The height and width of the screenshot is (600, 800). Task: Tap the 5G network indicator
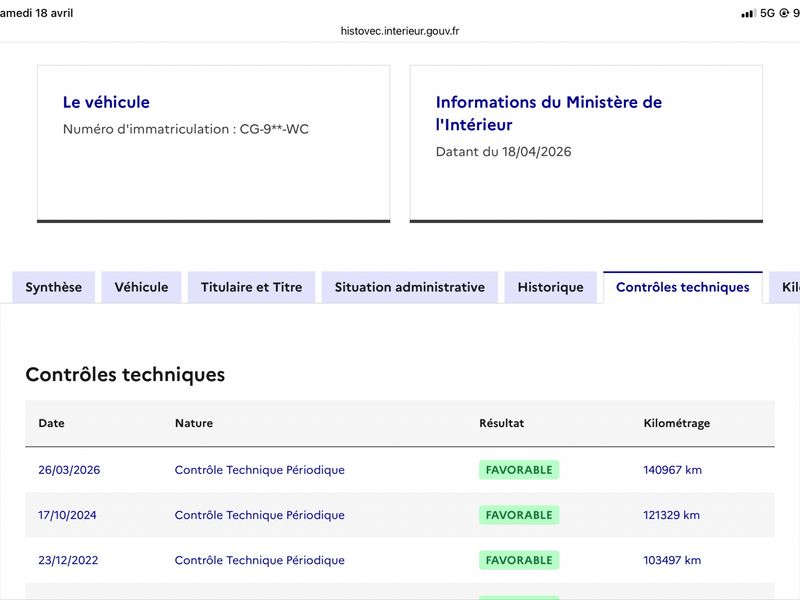[x=767, y=13]
